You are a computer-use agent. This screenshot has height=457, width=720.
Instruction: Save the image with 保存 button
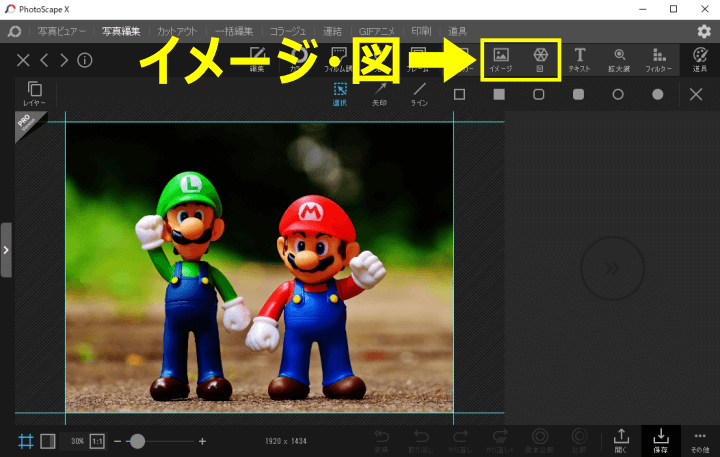click(x=661, y=440)
